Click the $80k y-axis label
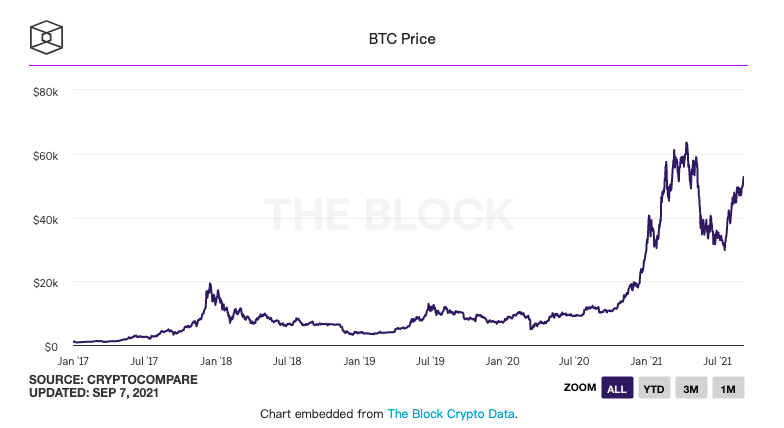Viewport: 784px width, 428px height. (46, 92)
